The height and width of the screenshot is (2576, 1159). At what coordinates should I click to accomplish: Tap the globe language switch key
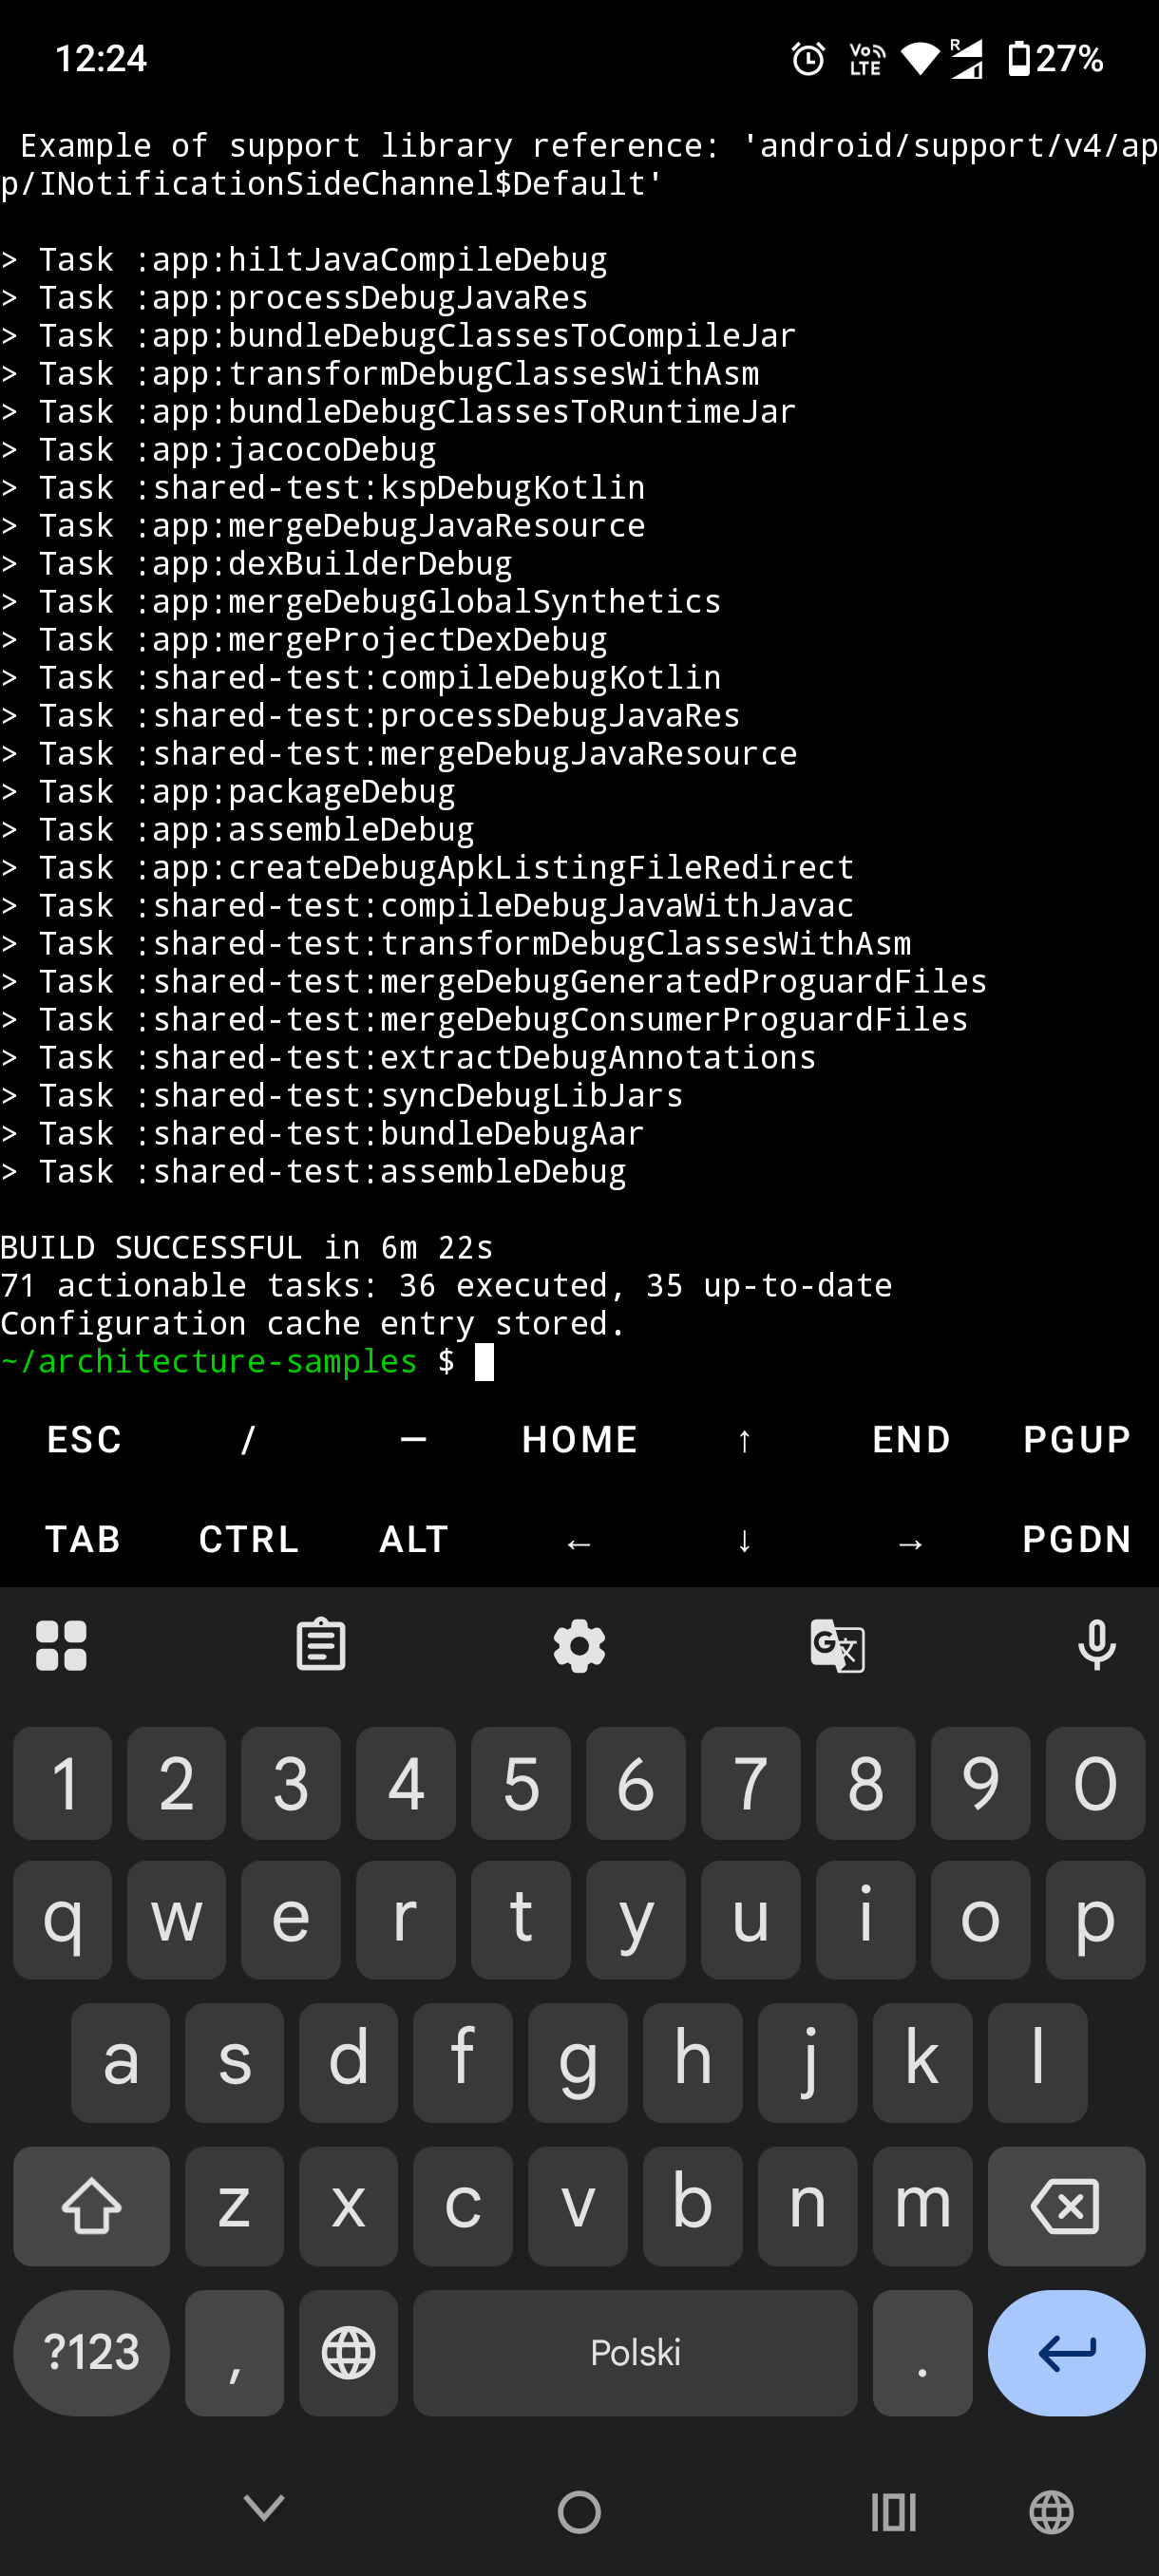coord(348,2352)
